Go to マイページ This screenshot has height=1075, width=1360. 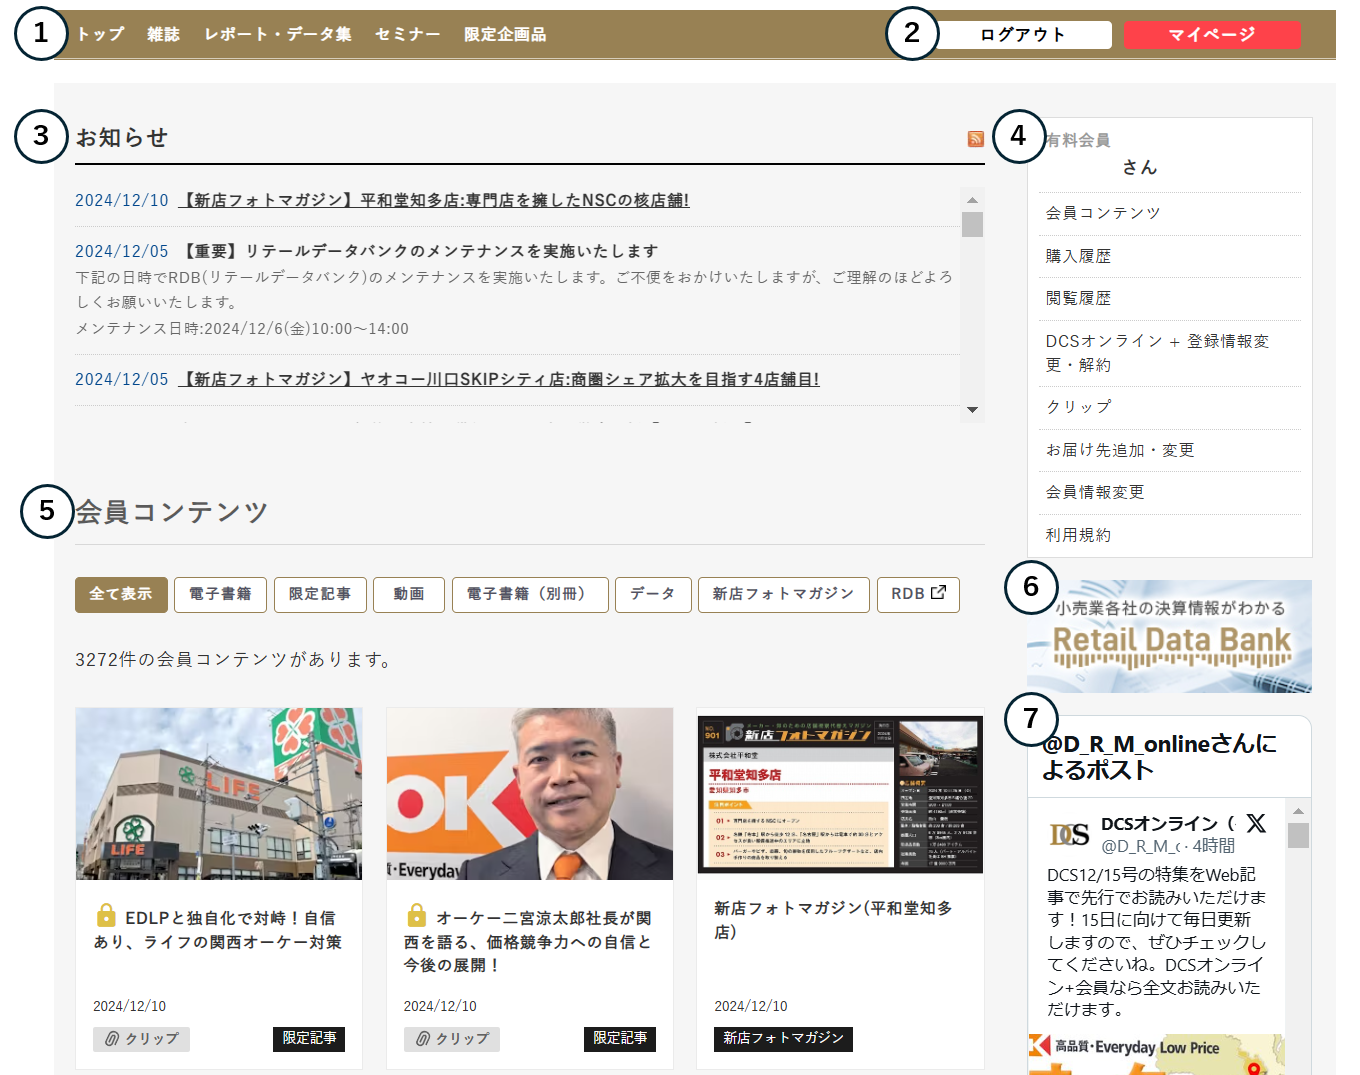[1211, 35]
